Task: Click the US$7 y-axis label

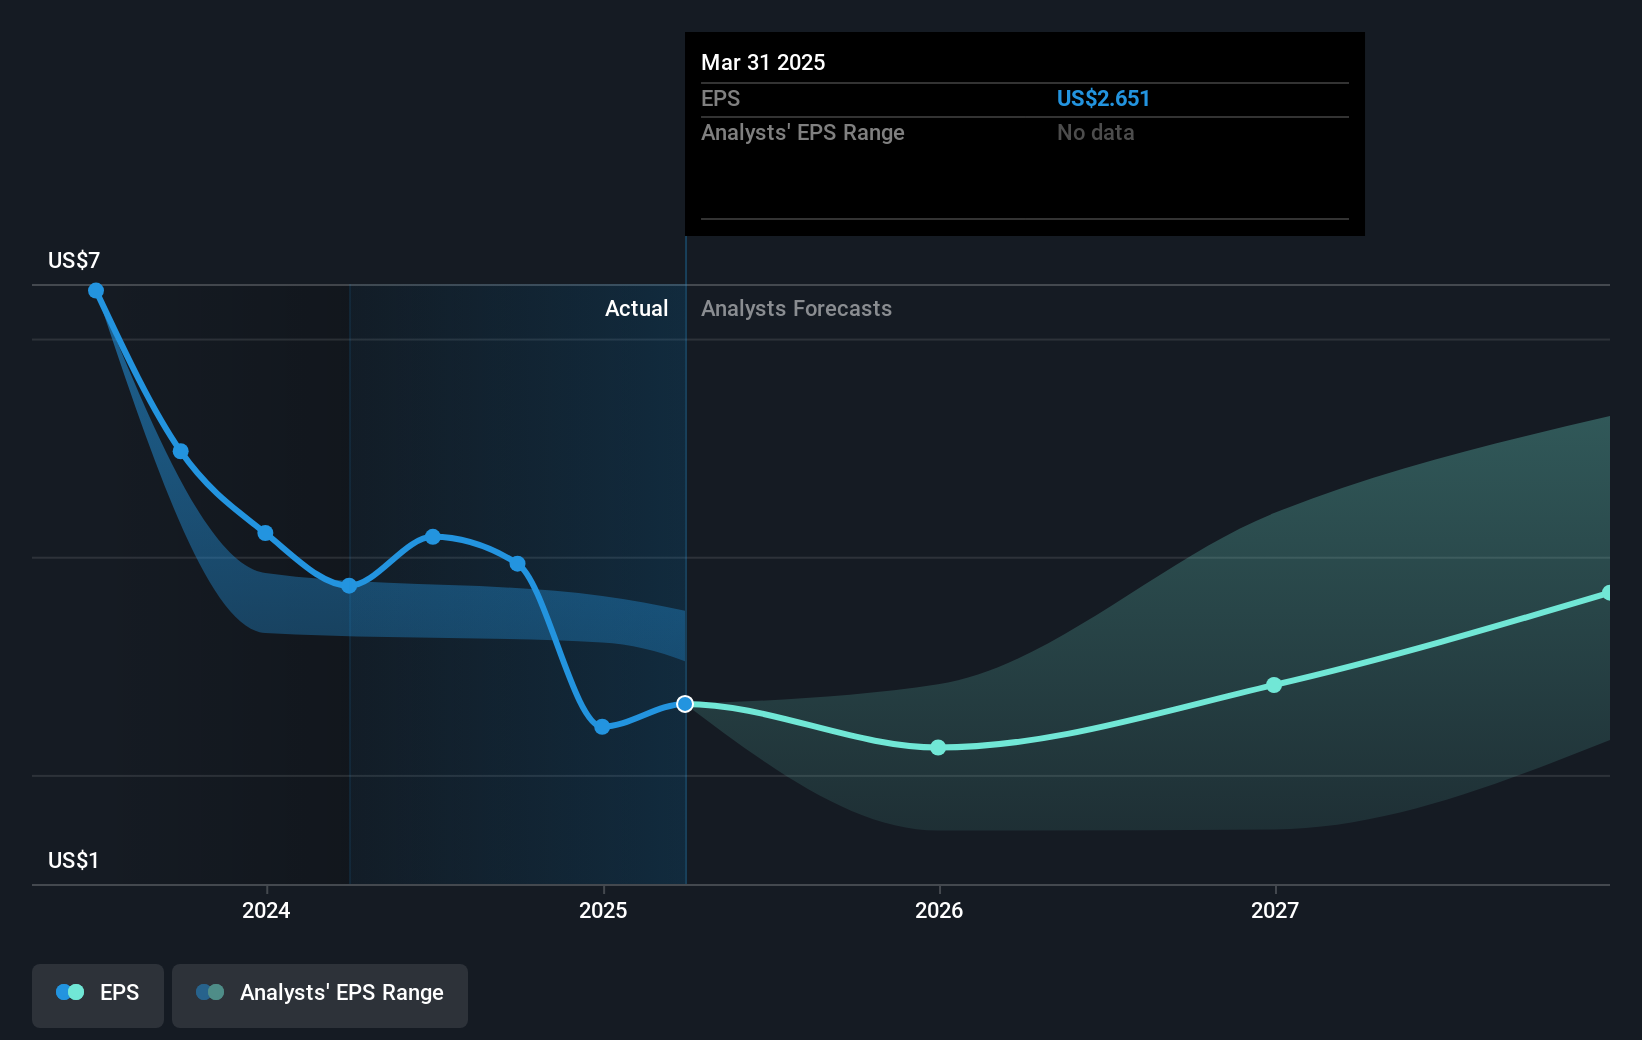Action: [x=74, y=261]
